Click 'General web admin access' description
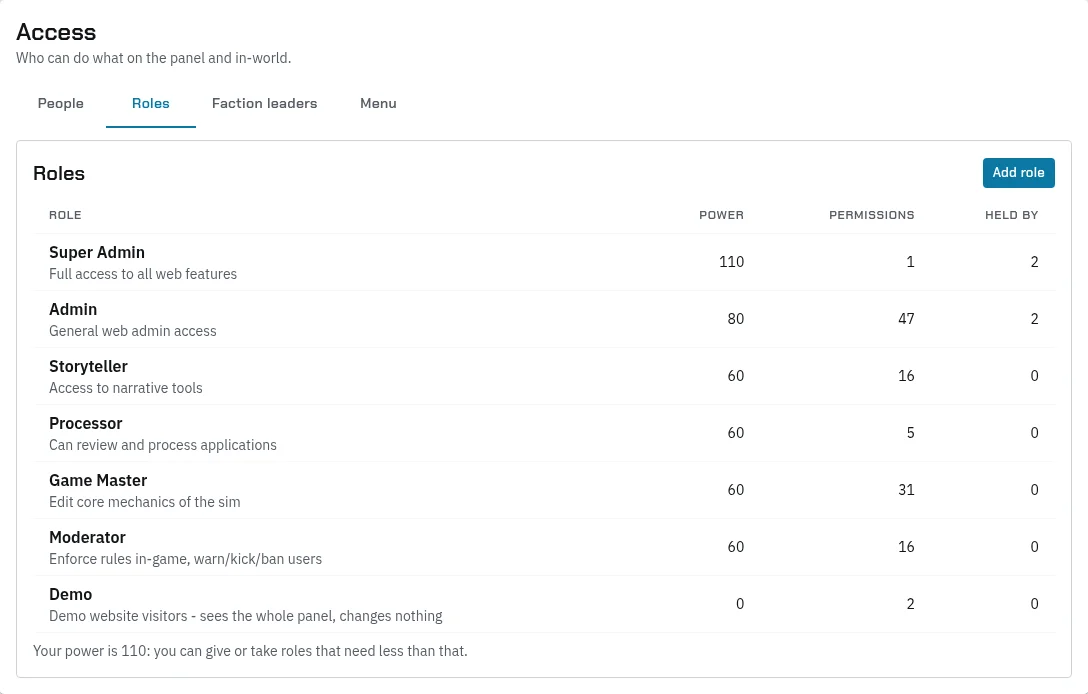Image resolution: width=1088 pixels, height=694 pixels. tap(133, 331)
